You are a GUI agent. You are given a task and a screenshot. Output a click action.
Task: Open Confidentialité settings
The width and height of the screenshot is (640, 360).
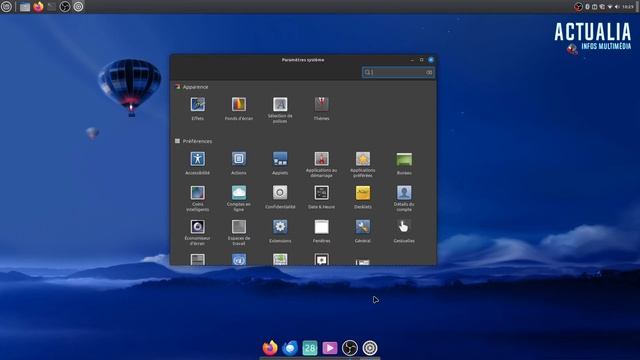280,197
